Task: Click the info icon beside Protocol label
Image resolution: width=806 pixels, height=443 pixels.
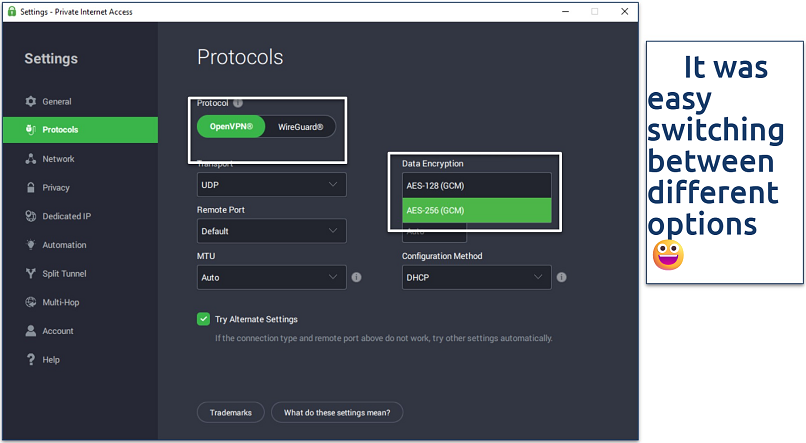Action: click(x=237, y=103)
